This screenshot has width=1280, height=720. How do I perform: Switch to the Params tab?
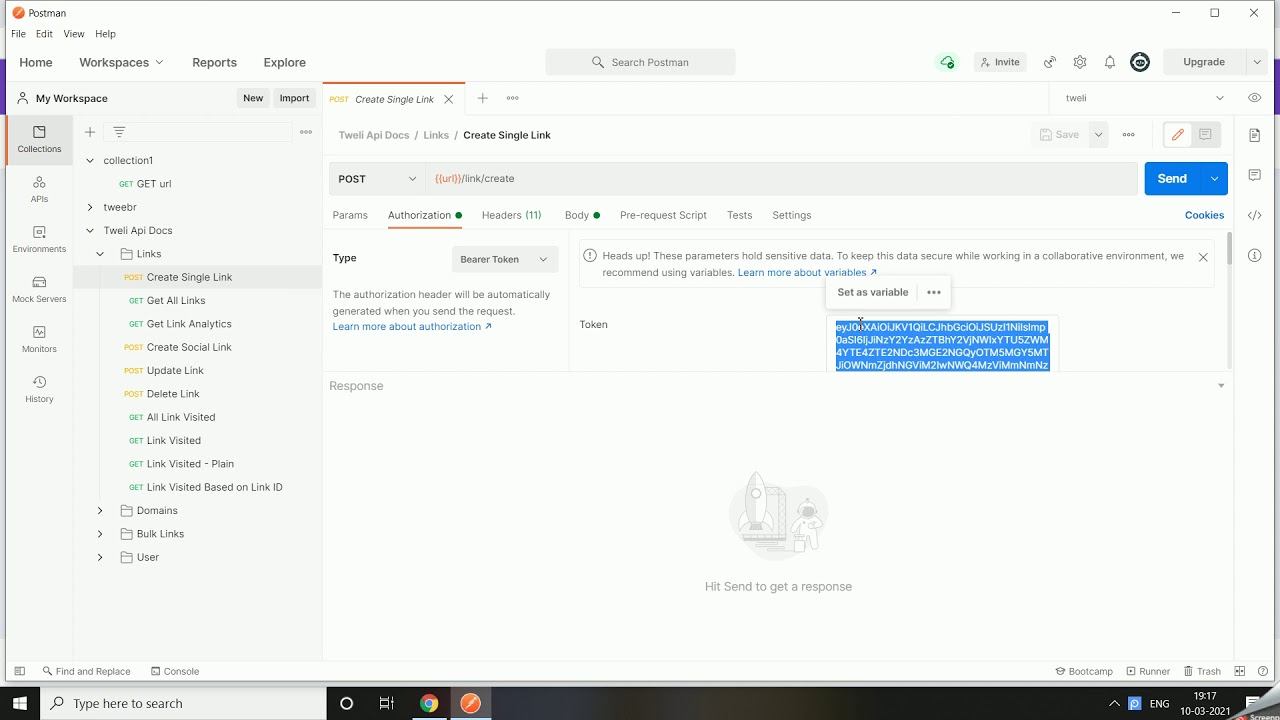350,215
